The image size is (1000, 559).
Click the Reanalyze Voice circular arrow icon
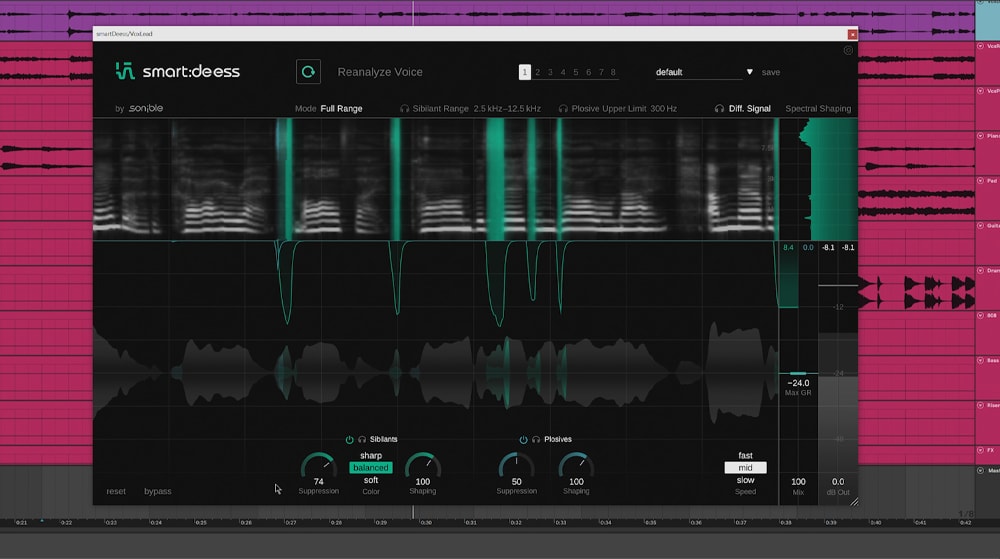[308, 72]
